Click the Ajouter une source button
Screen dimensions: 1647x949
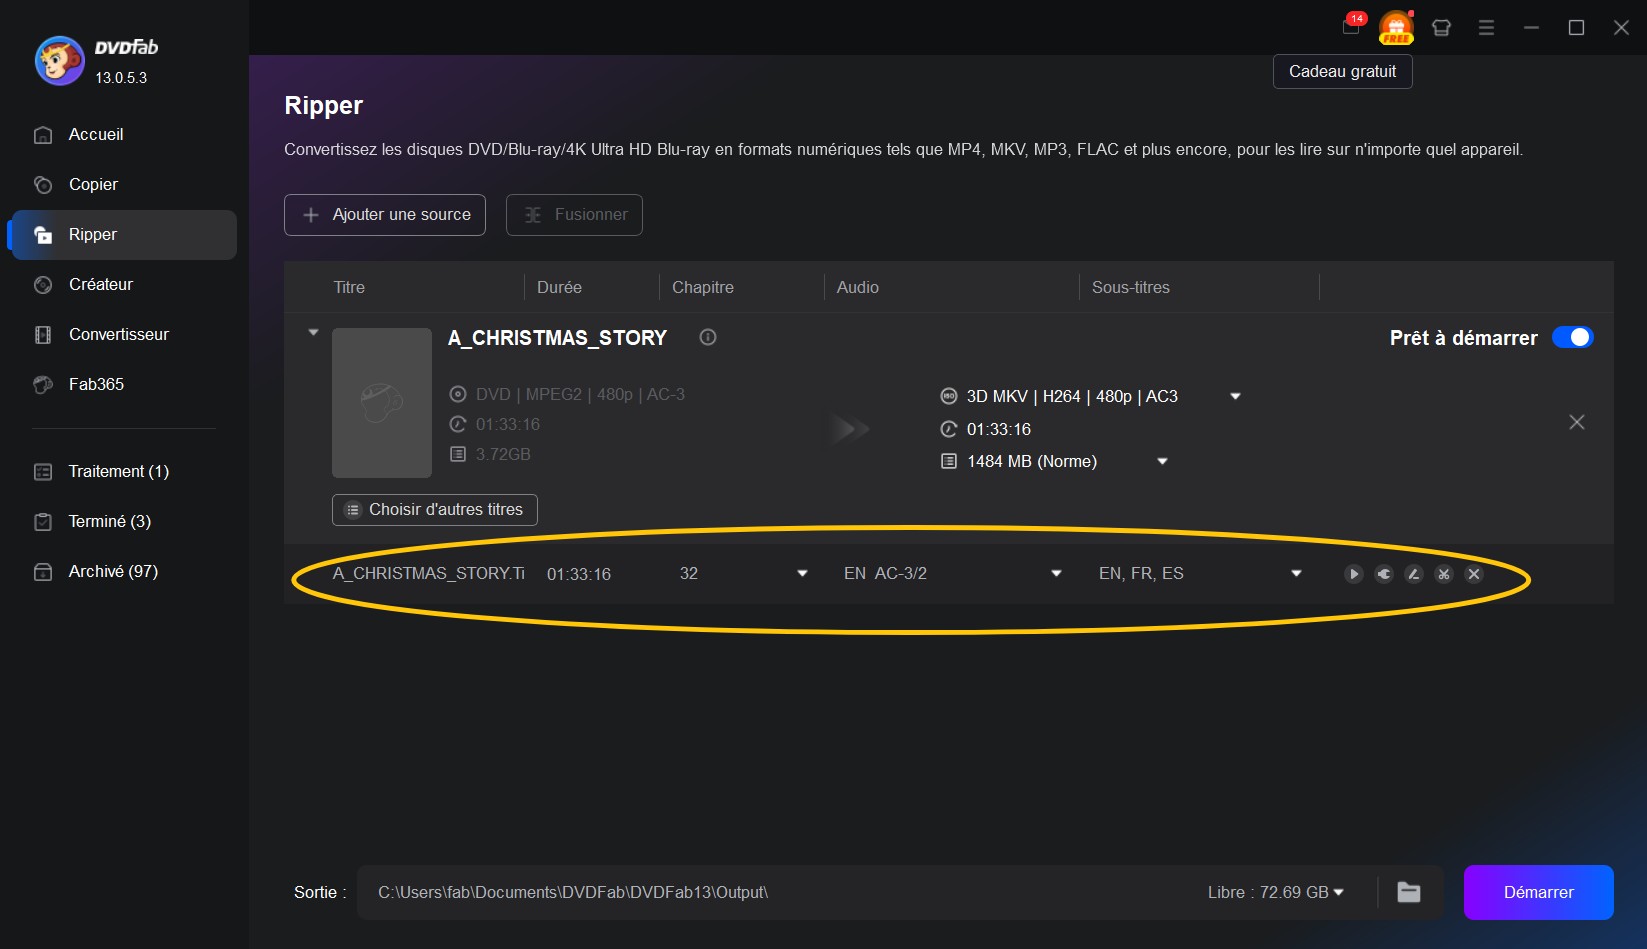click(x=384, y=214)
